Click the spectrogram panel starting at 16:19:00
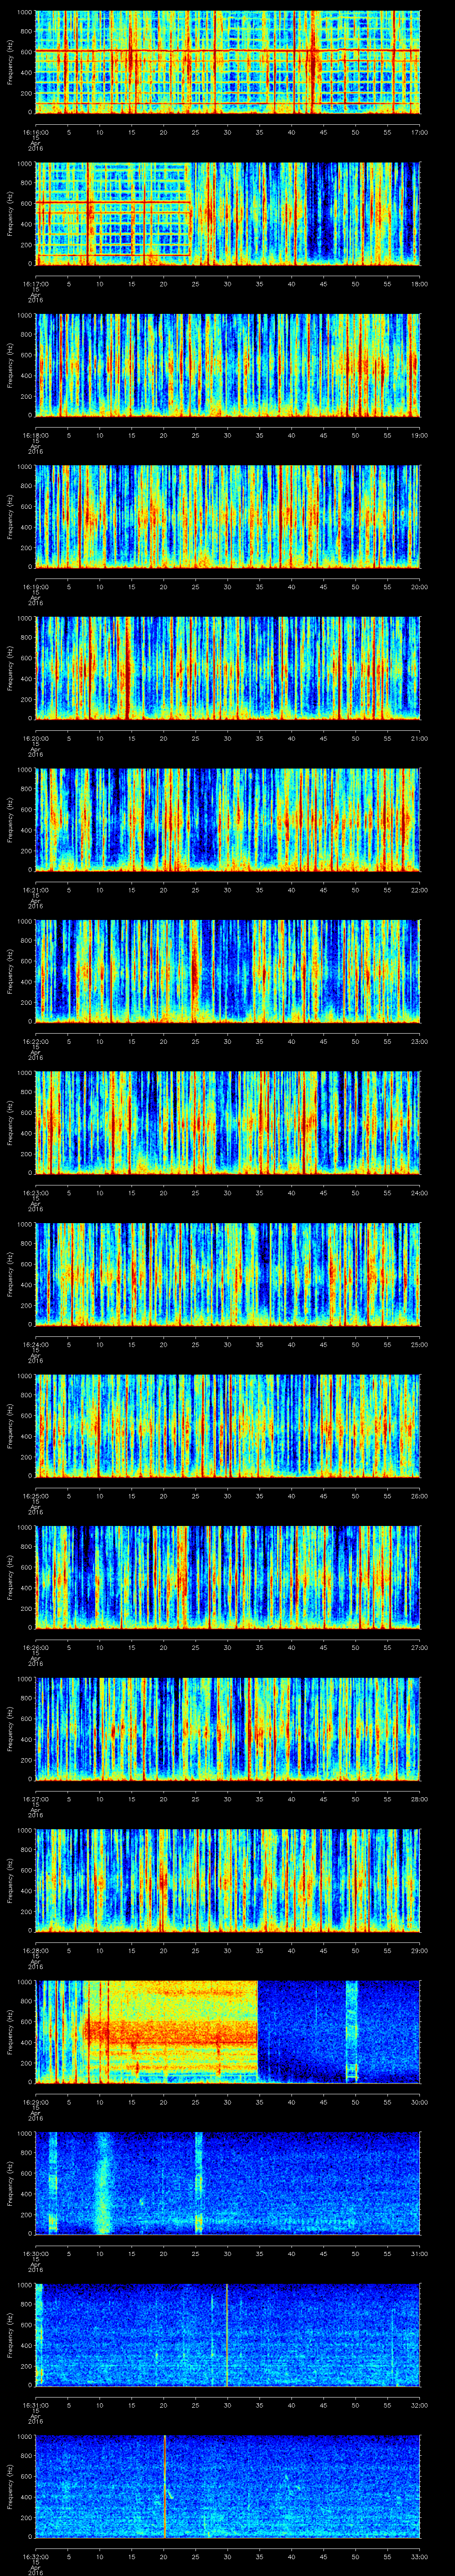 click(228, 516)
